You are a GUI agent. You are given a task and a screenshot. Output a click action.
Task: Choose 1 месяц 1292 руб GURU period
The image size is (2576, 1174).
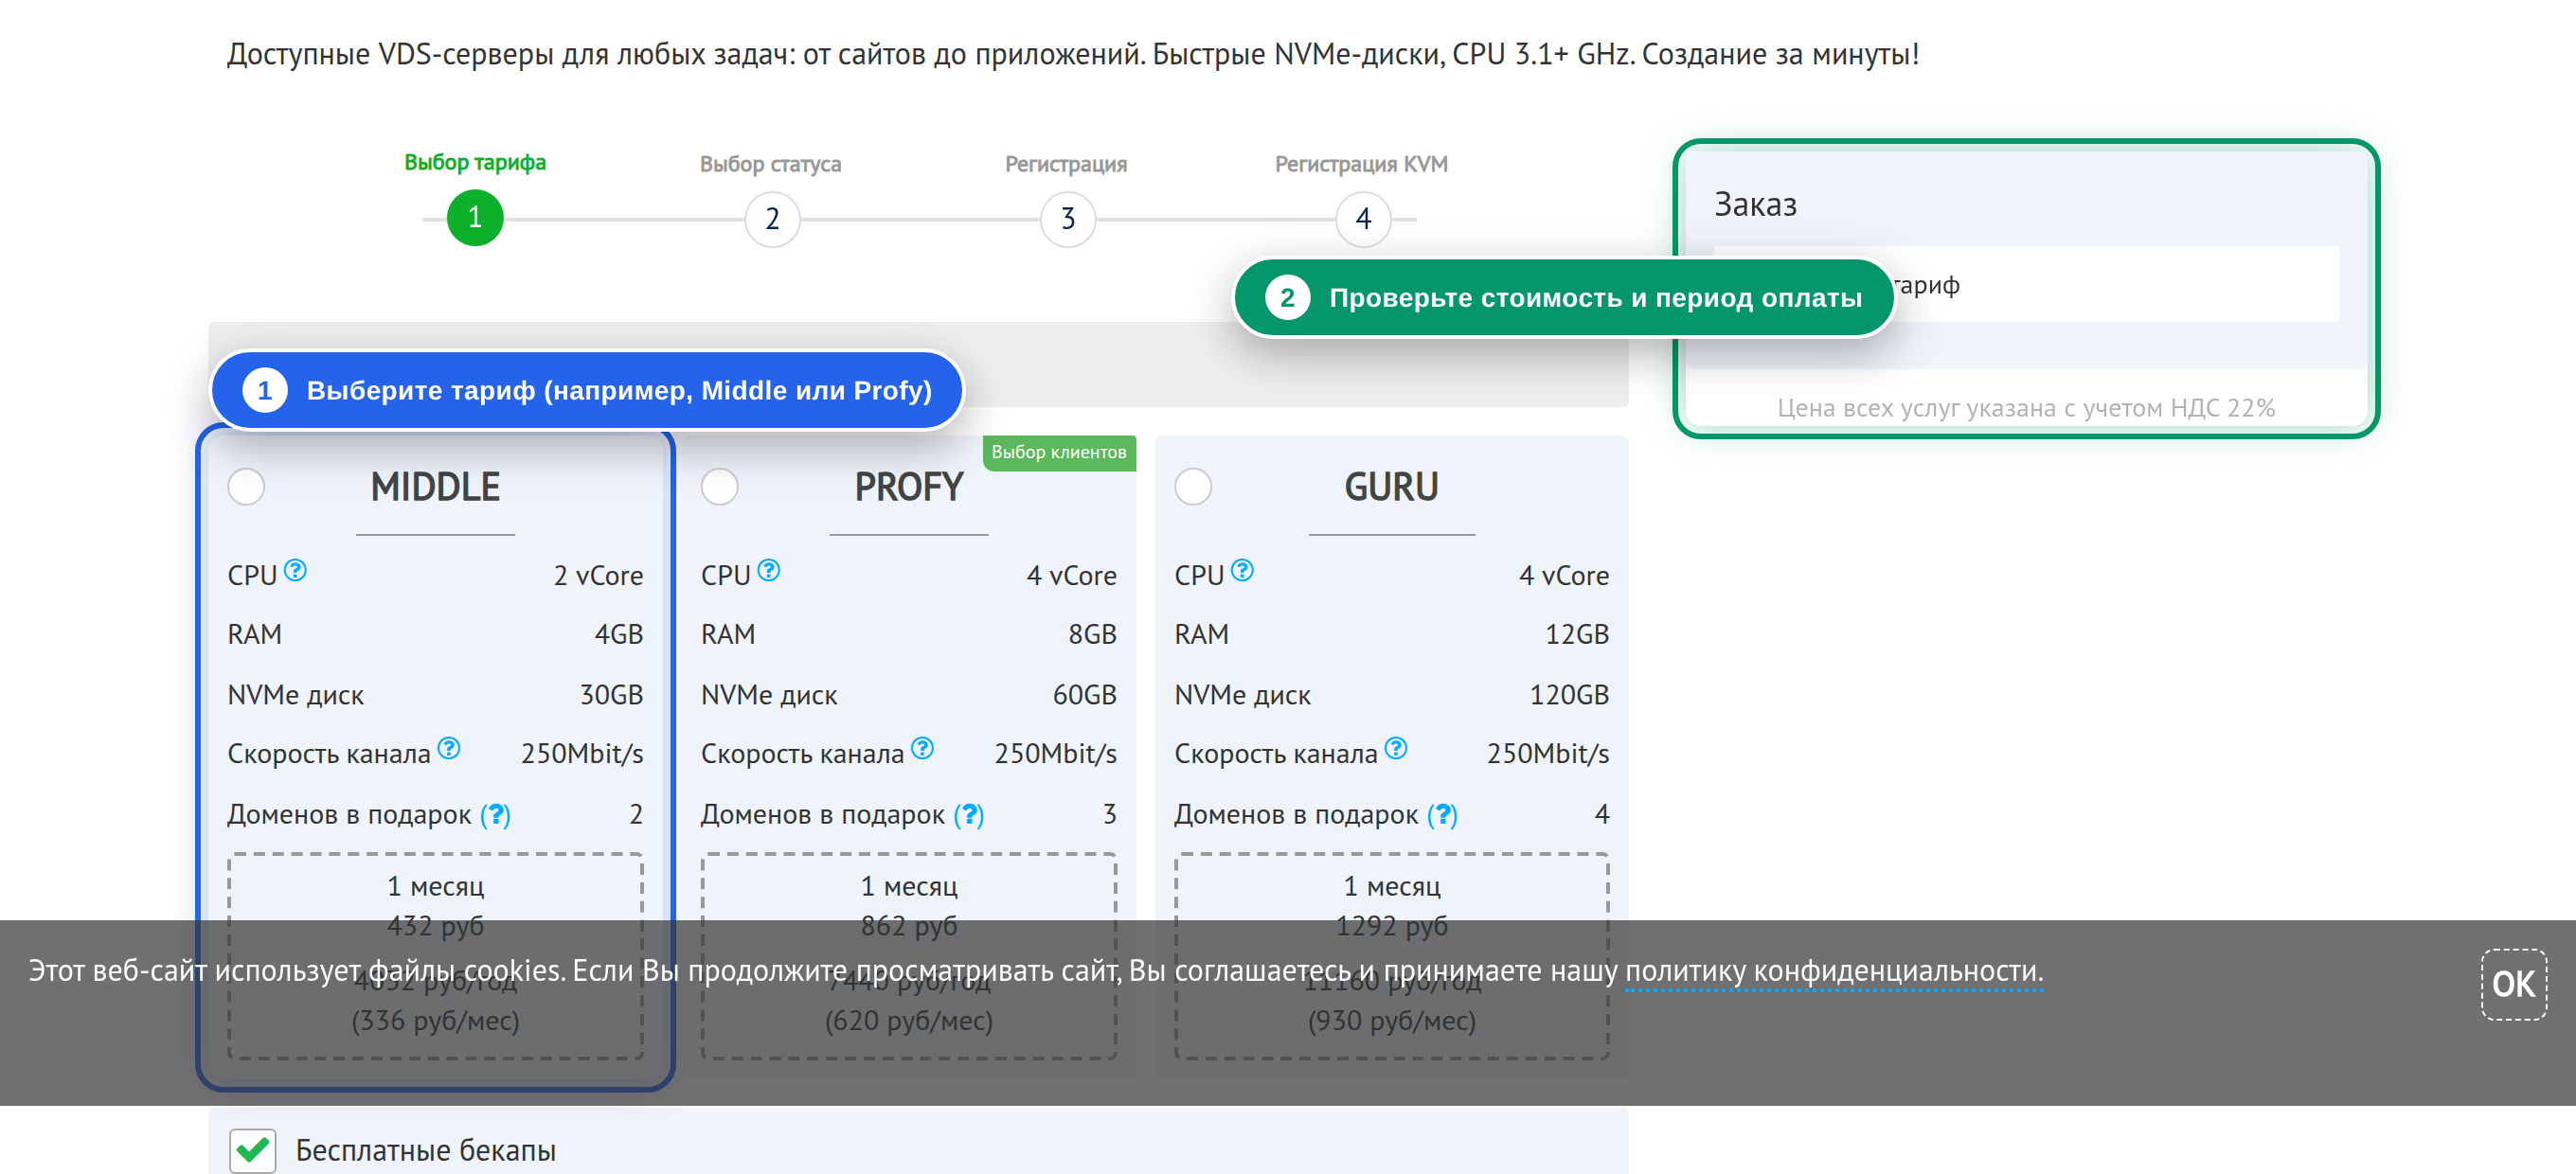(x=1391, y=906)
